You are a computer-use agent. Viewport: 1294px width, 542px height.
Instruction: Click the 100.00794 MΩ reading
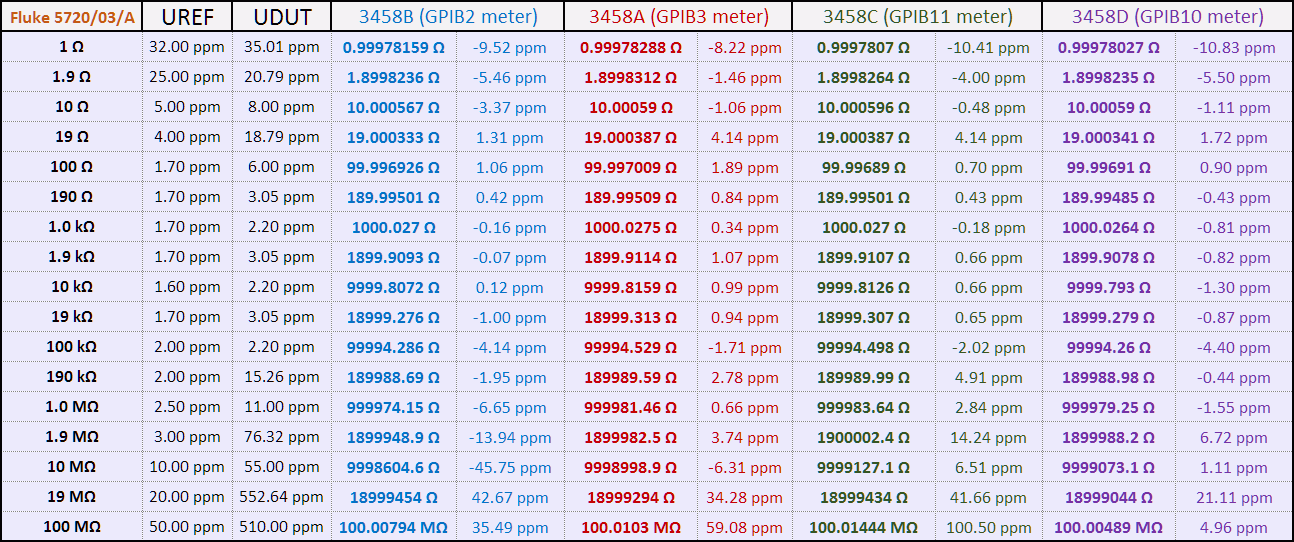pos(393,528)
